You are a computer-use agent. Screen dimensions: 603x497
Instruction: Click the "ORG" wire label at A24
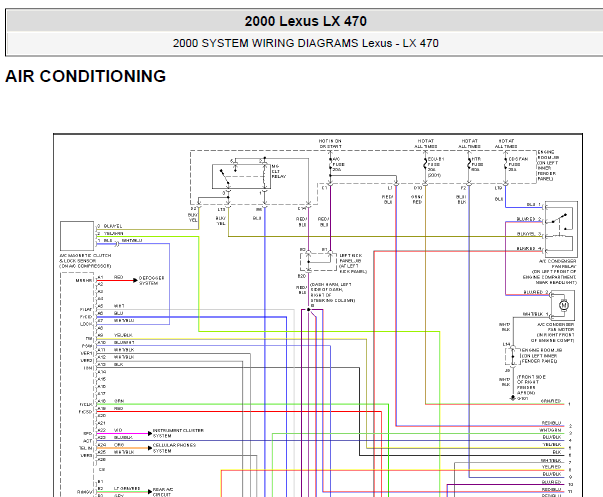pos(119,445)
